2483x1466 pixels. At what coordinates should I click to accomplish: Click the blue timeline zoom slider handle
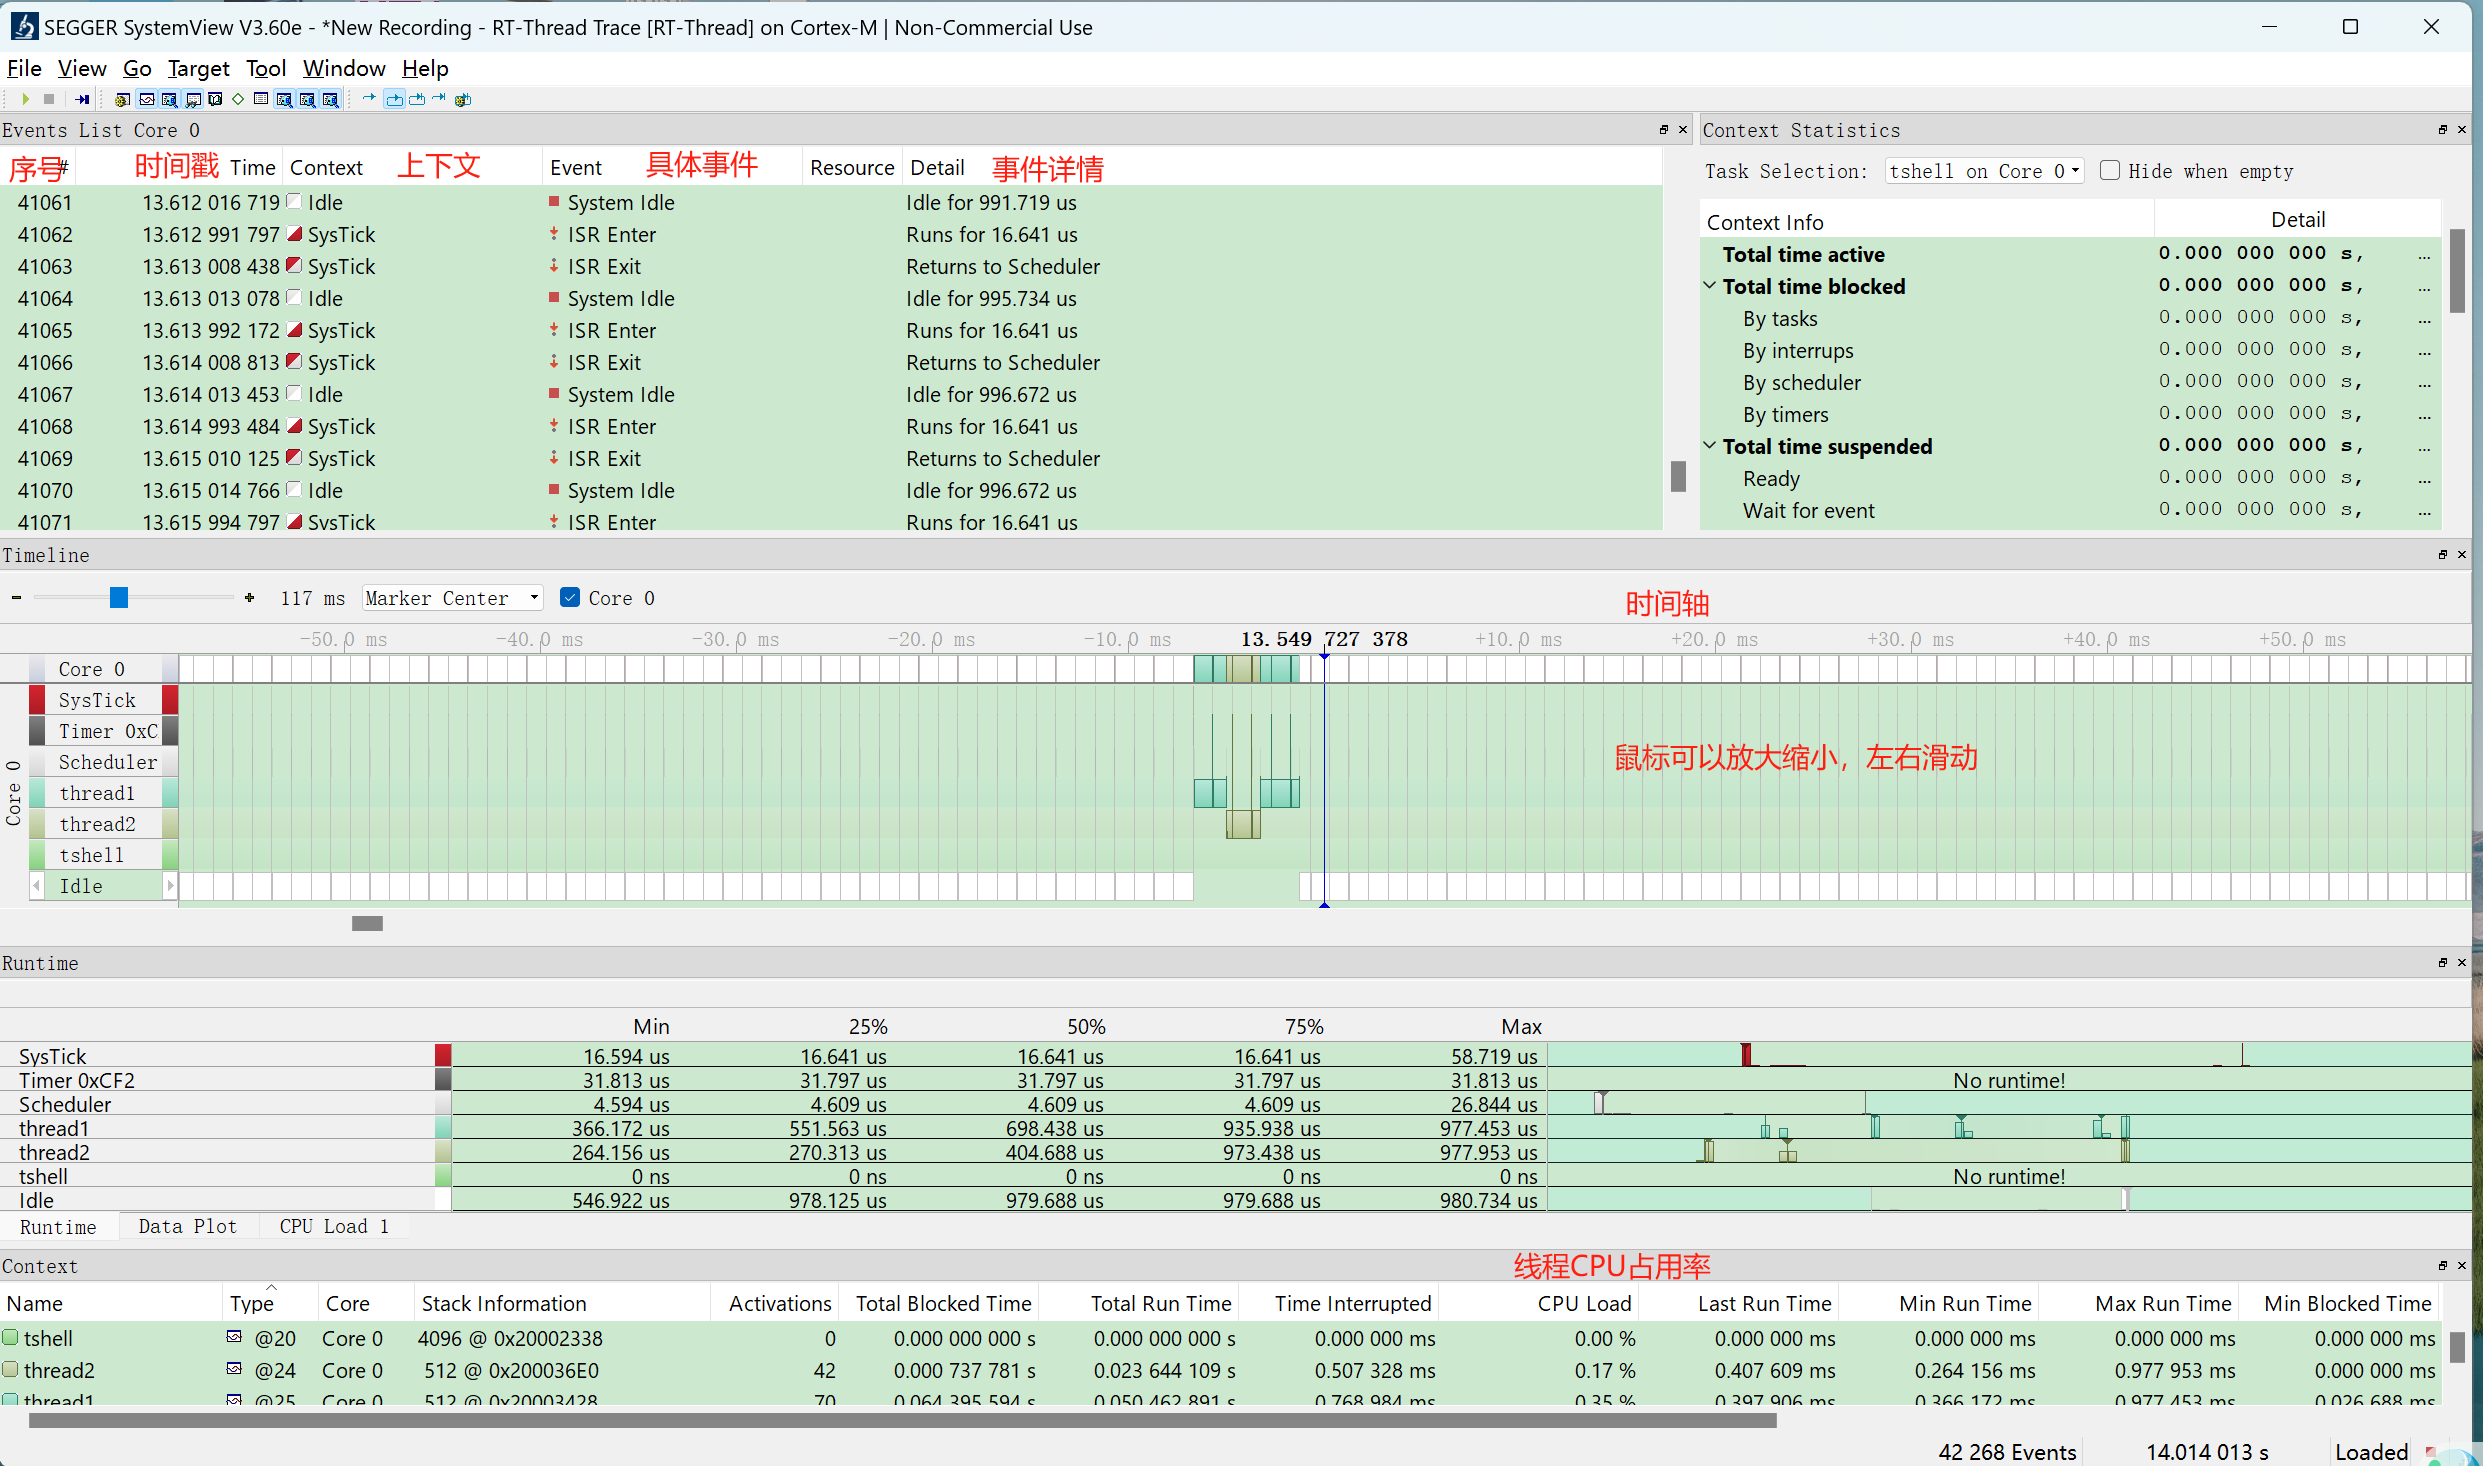pyautogui.click(x=119, y=598)
